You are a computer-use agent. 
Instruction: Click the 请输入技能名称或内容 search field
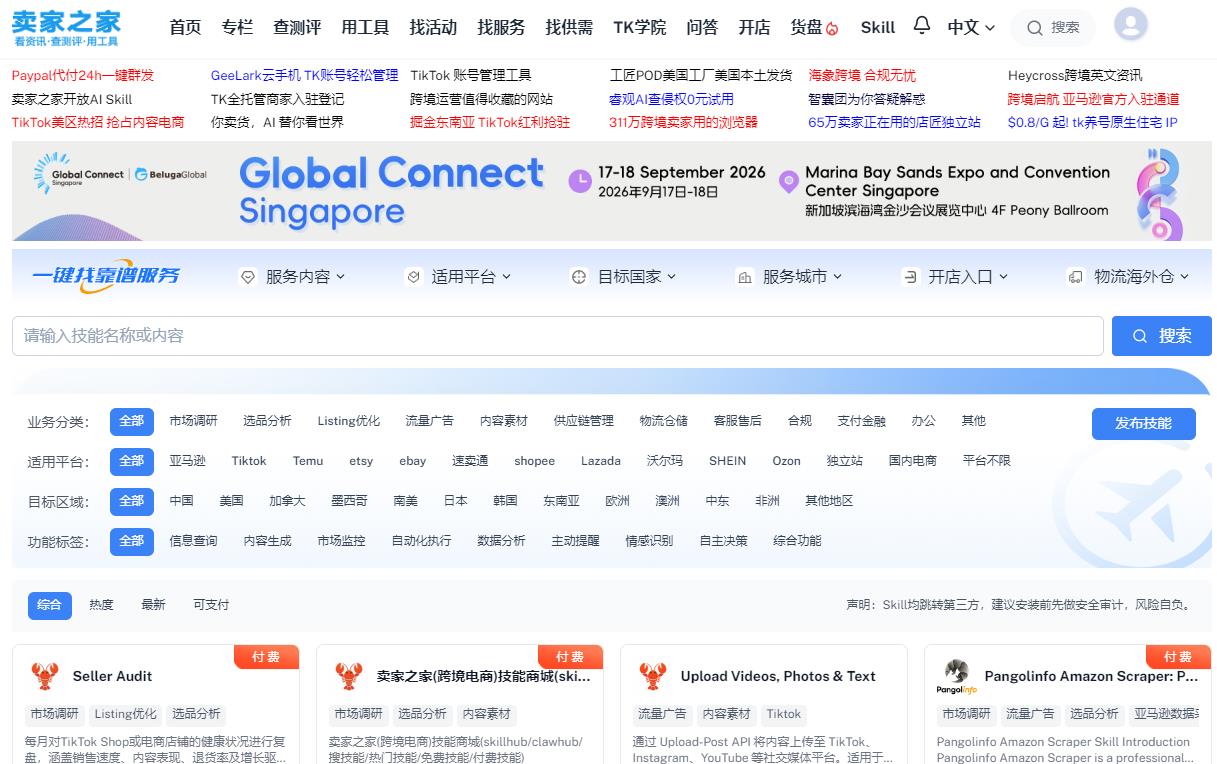557,336
